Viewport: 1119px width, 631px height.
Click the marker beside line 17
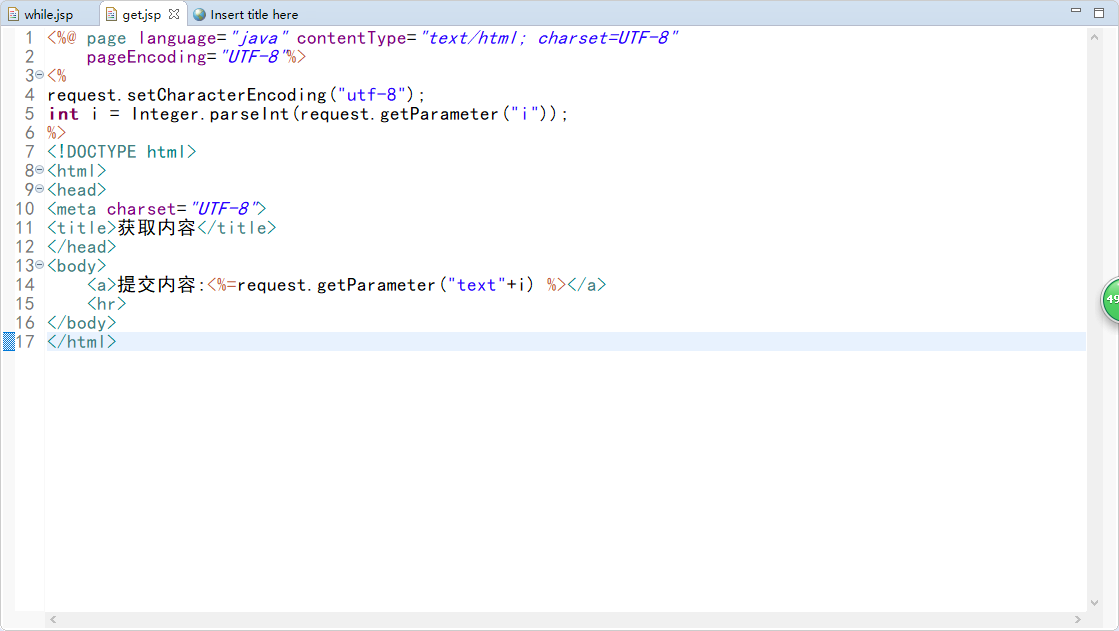[9, 342]
